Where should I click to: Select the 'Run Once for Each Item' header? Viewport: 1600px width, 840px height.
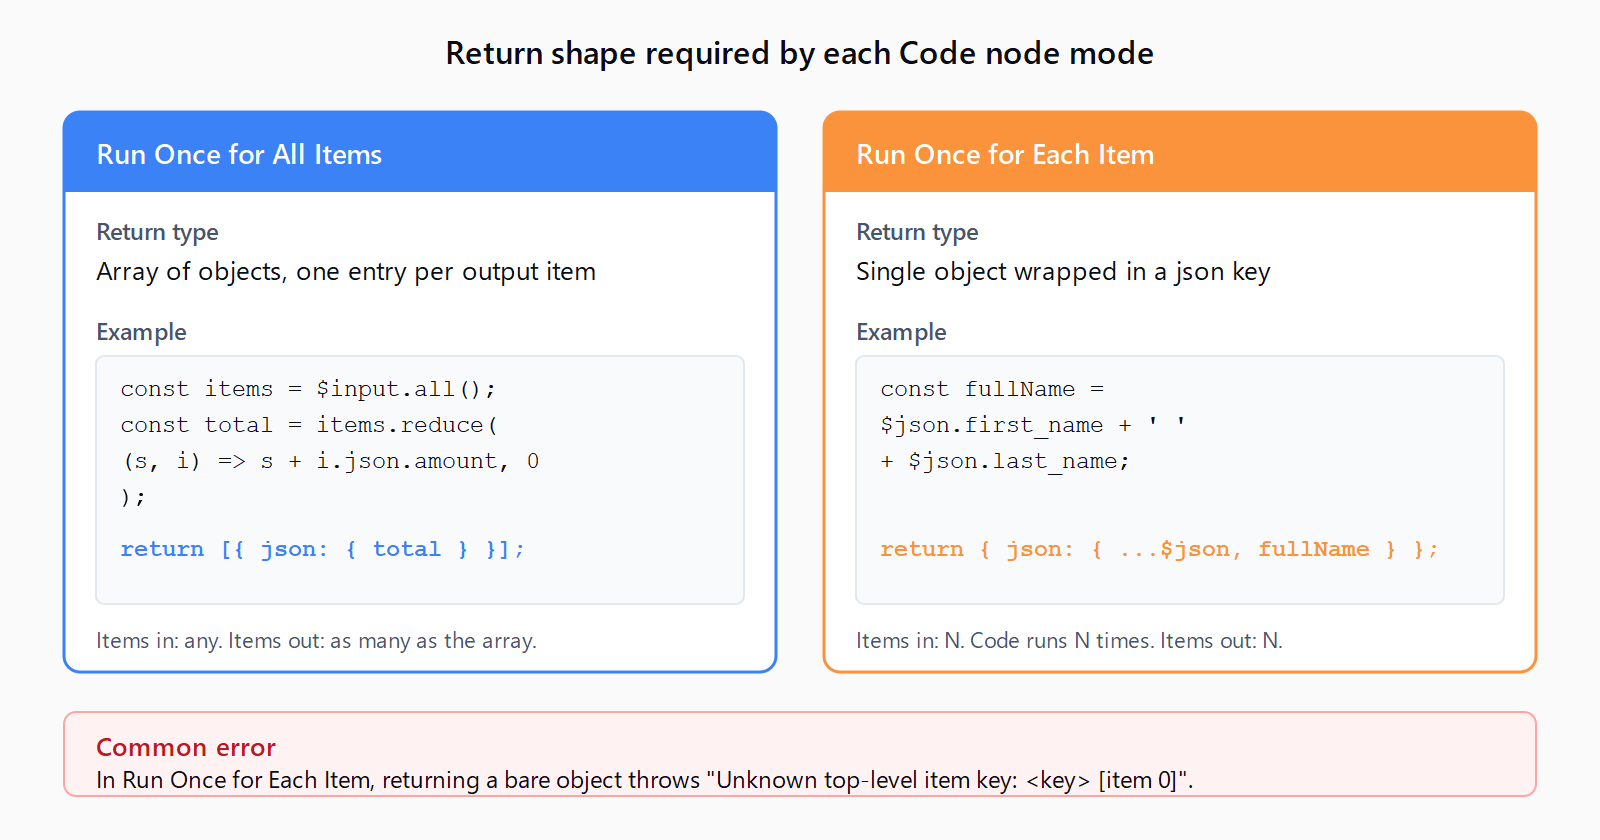pos(1180,152)
